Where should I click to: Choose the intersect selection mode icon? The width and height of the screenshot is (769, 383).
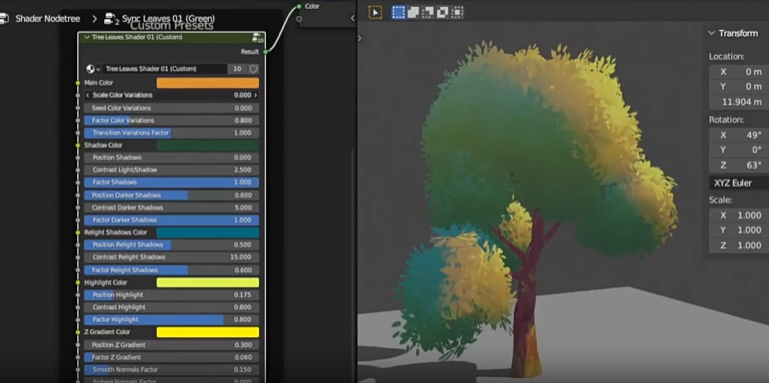coord(457,12)
